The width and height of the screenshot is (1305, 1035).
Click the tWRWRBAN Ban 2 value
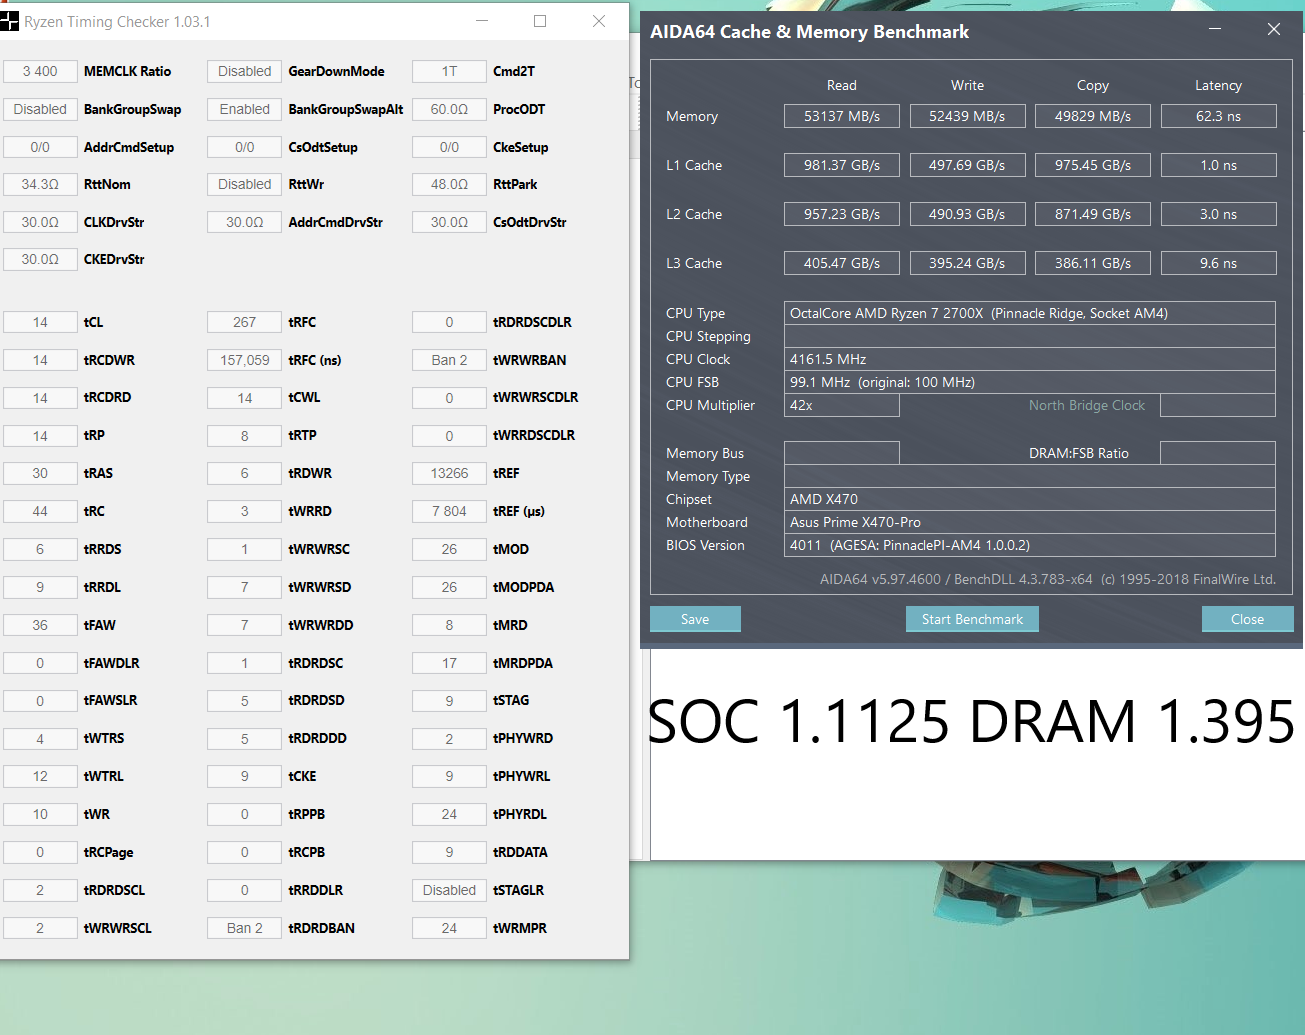point(449,360)
